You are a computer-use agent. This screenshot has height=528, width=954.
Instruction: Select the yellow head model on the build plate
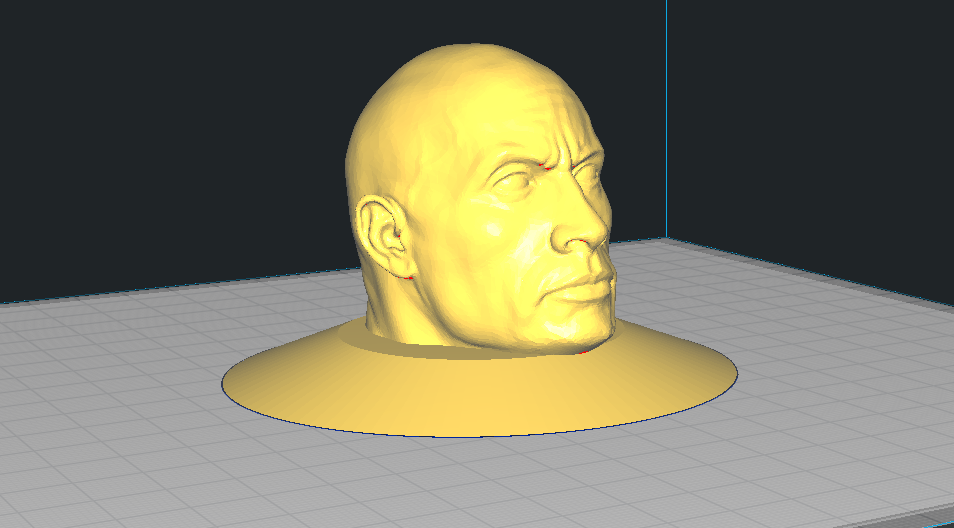click(x=481, y=201)
